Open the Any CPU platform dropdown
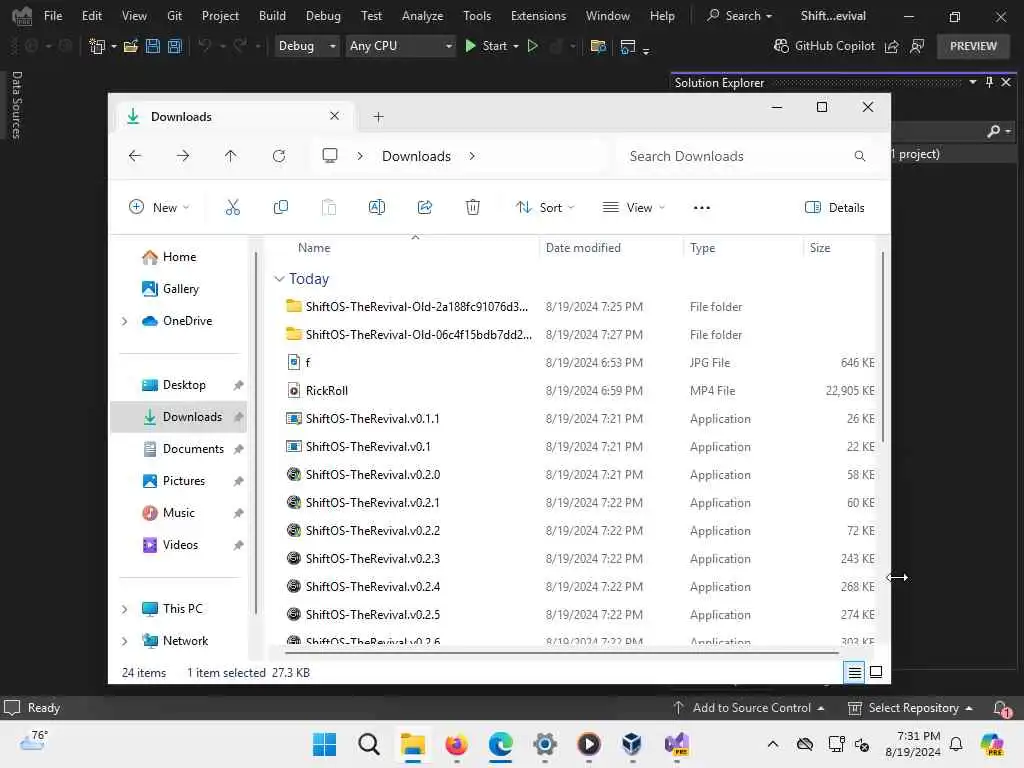1024x768 pixels. (x=400, y=46)
